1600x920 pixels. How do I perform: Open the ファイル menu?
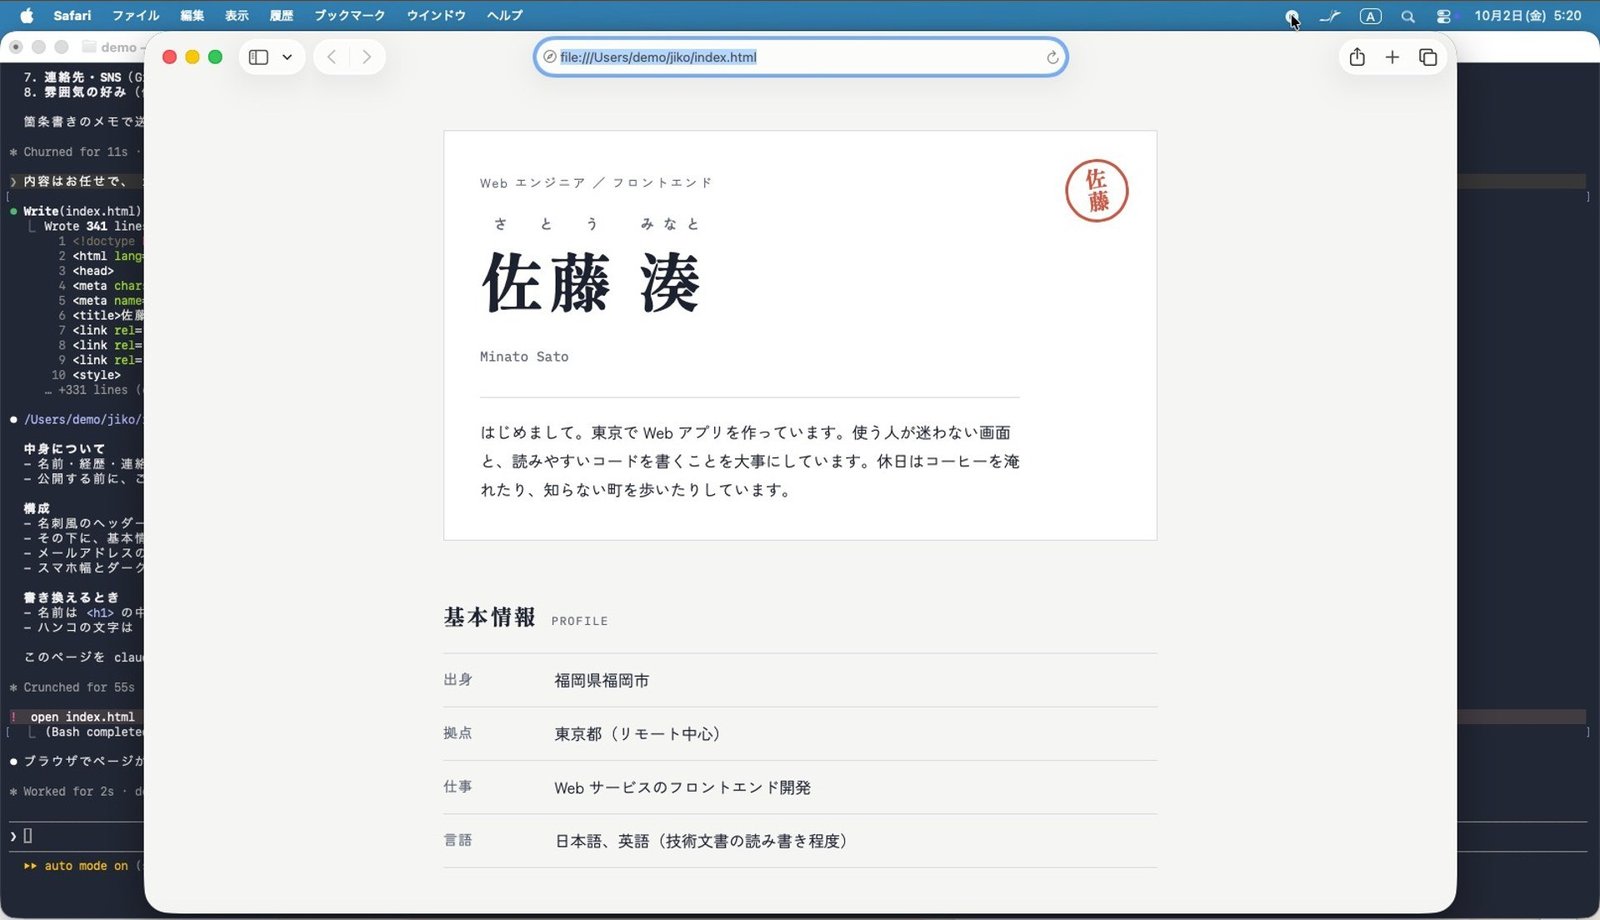136,15
